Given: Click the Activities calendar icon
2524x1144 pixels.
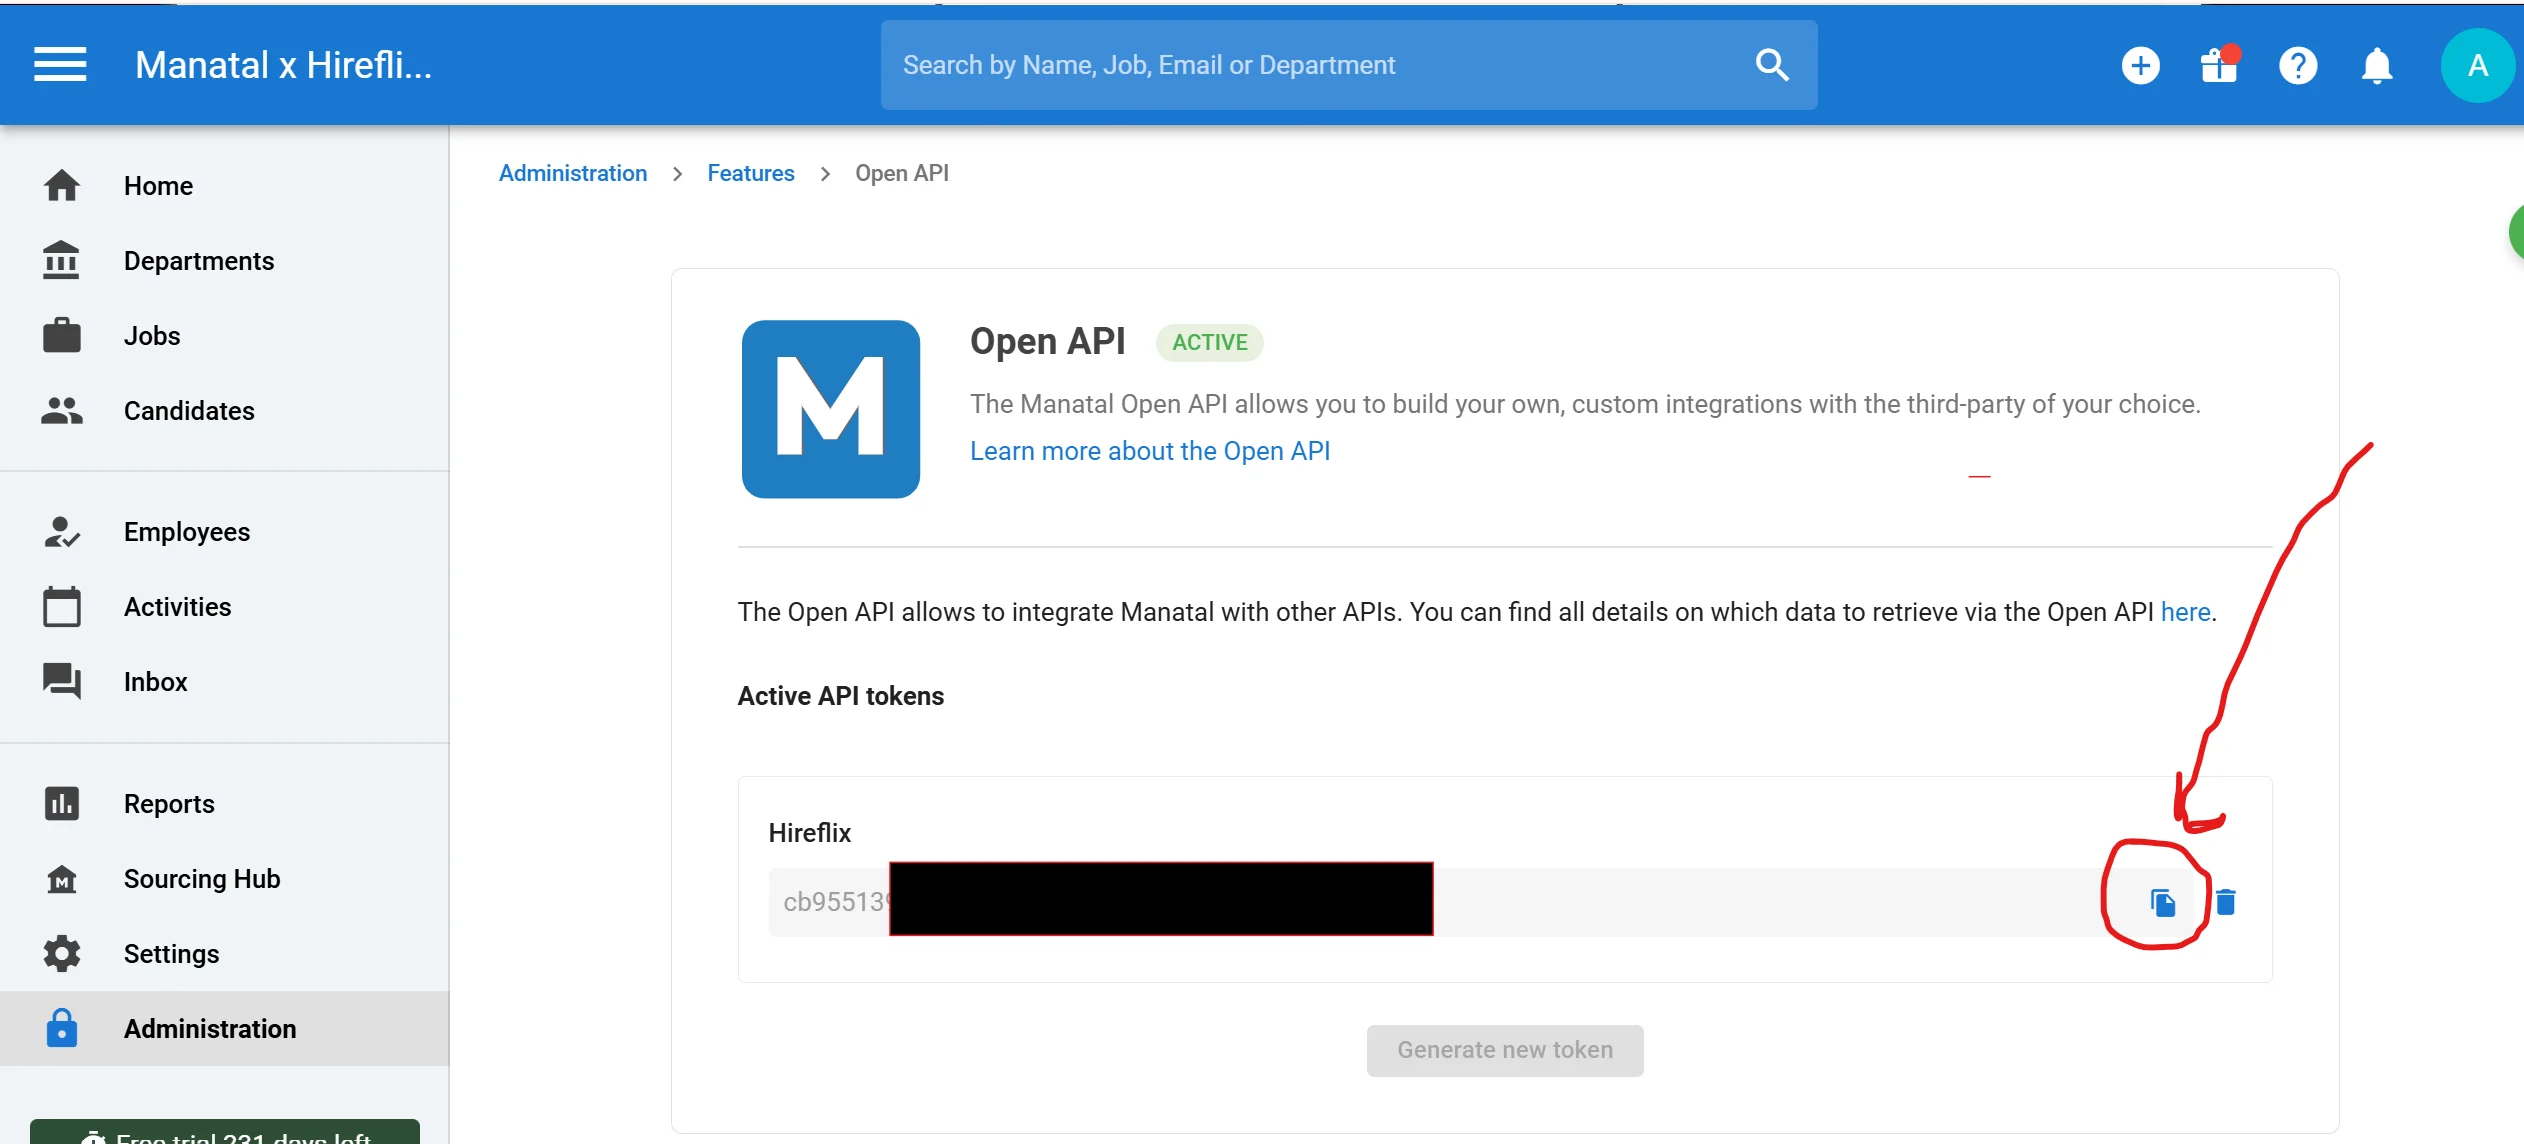Looking at the screenshot, I should (62, 607).
